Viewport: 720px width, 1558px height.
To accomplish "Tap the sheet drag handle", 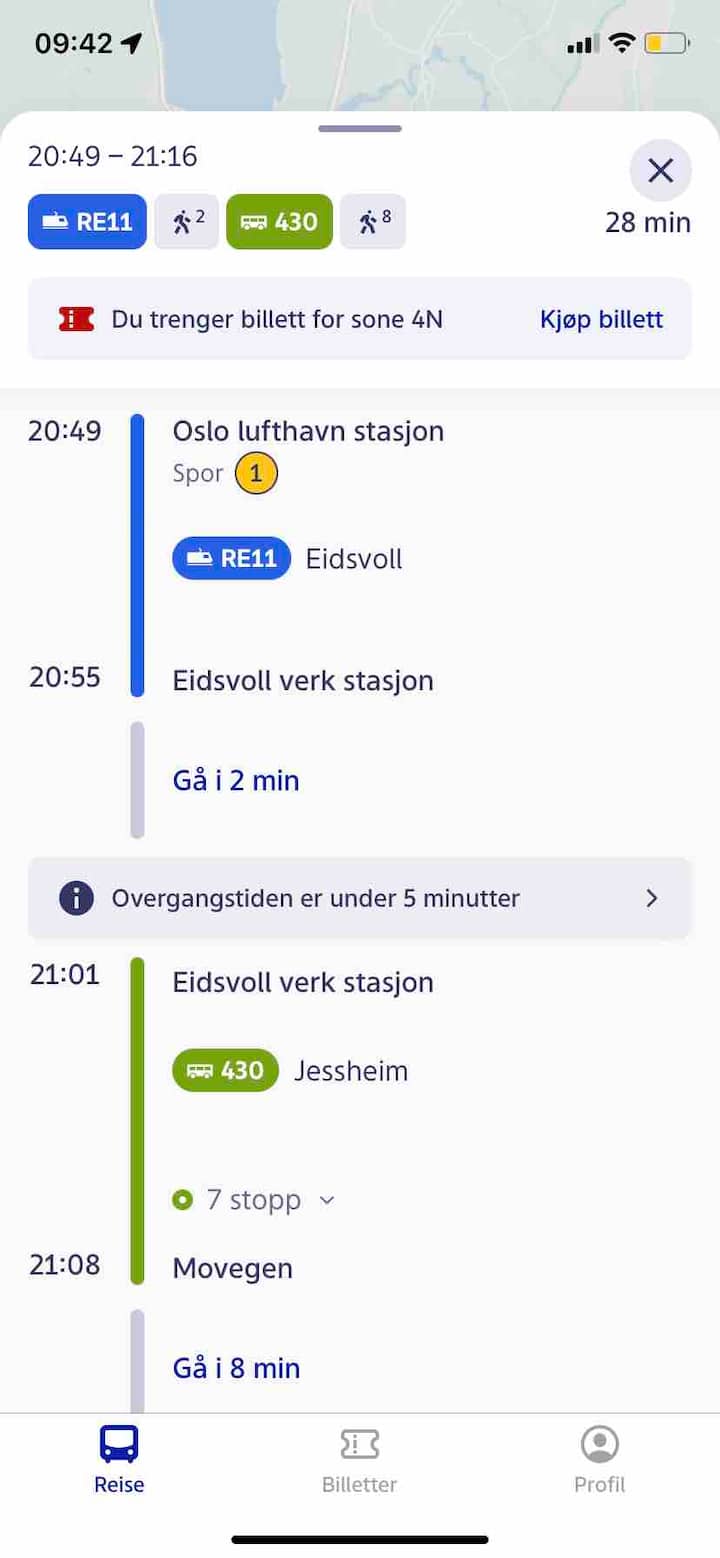I will click(360, 129).
